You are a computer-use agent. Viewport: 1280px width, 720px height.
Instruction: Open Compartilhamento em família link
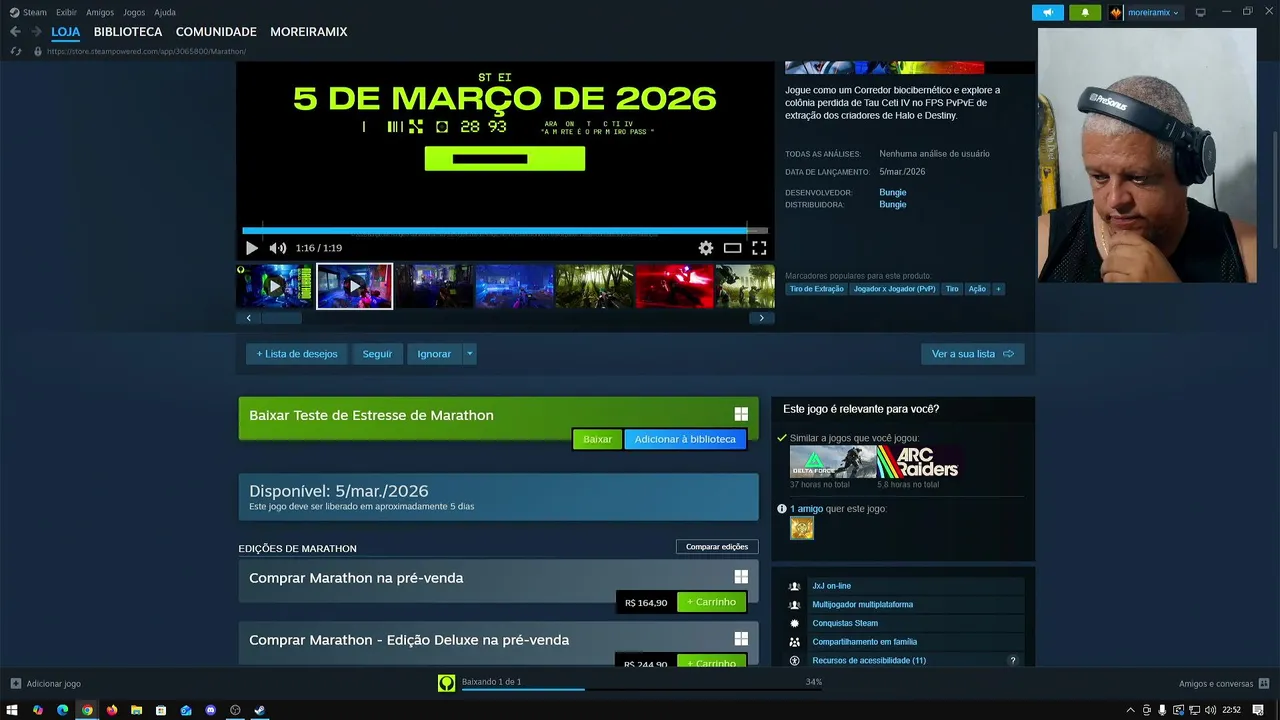pyautogui.click(x=864, y=642)
